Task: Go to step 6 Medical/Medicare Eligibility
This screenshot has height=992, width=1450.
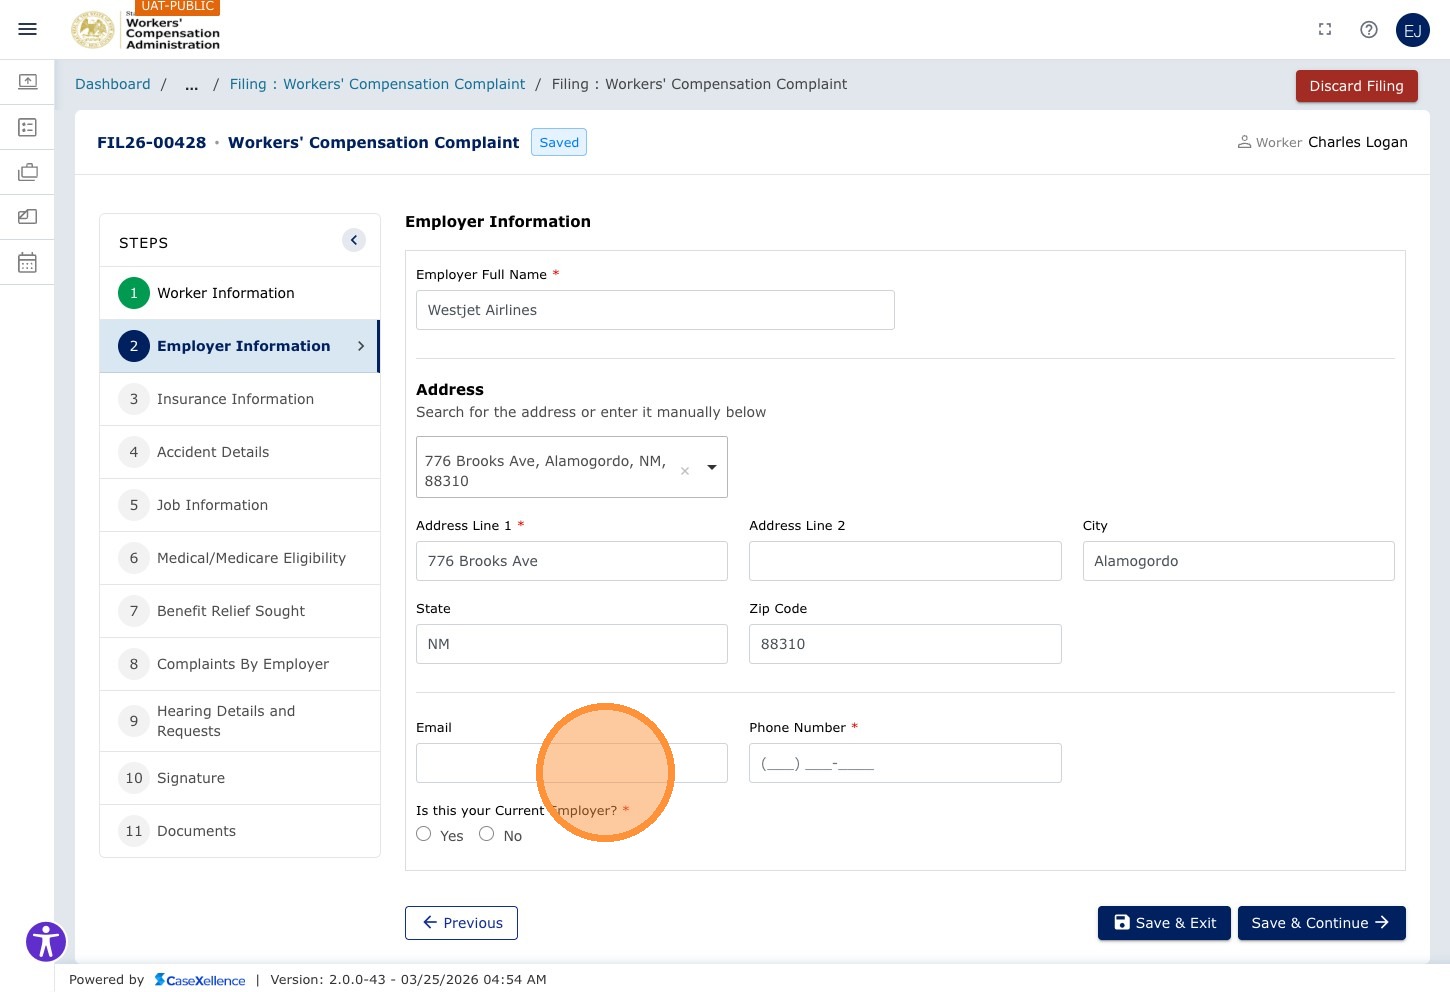Action: coord(240,558)
